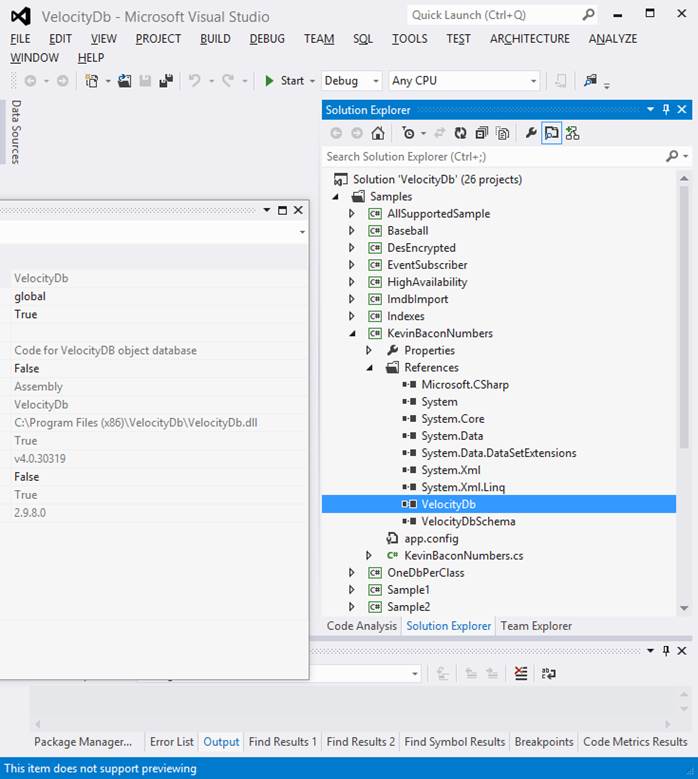This screenshot has height=779, width=698.
Task: Open the BUILD menu
Action: coord(215,39)
